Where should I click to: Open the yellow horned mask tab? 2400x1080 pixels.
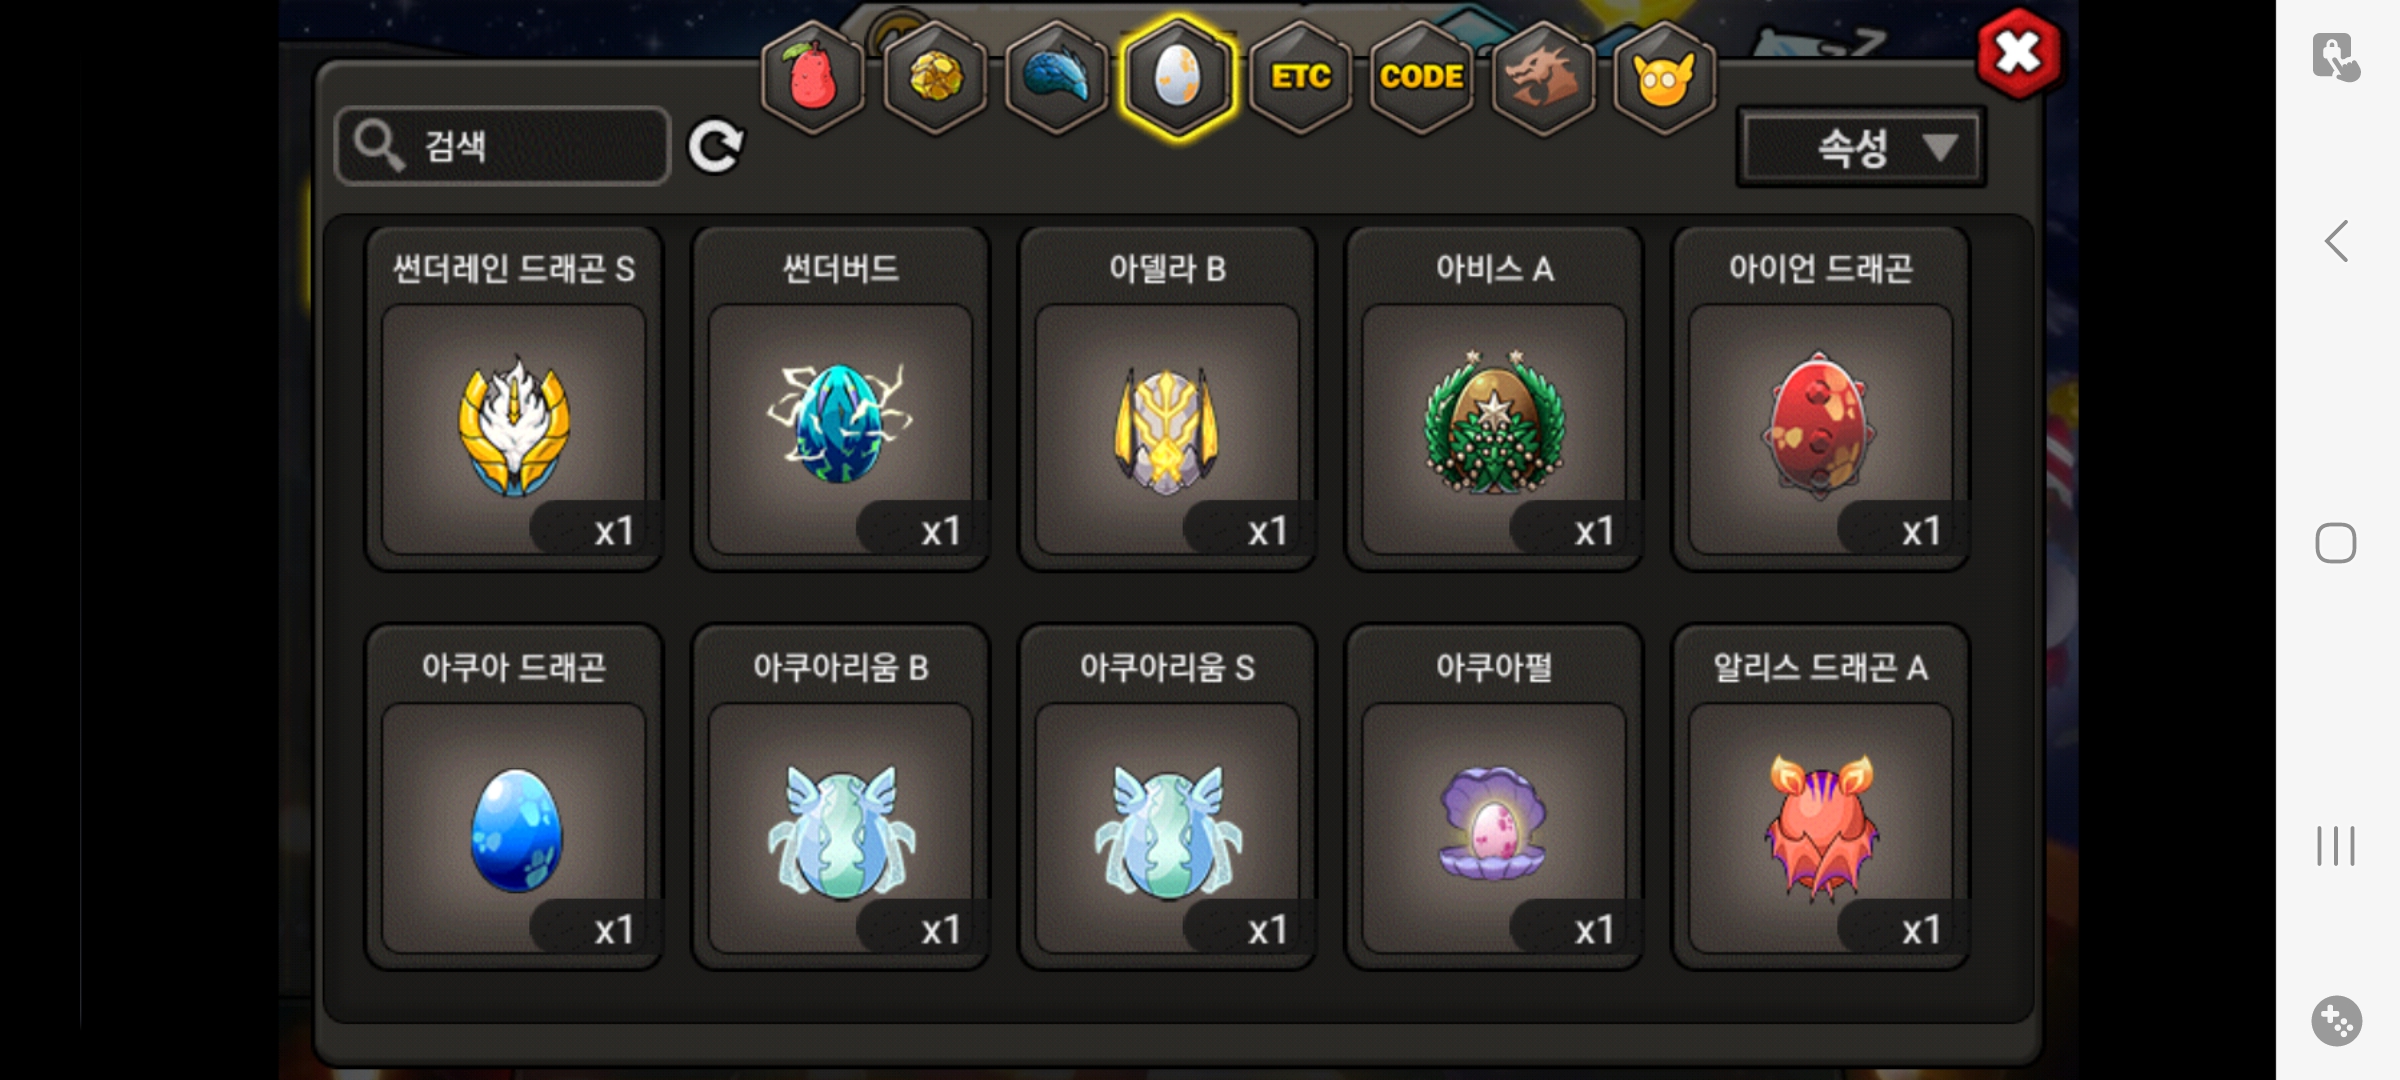point(1665,77)
